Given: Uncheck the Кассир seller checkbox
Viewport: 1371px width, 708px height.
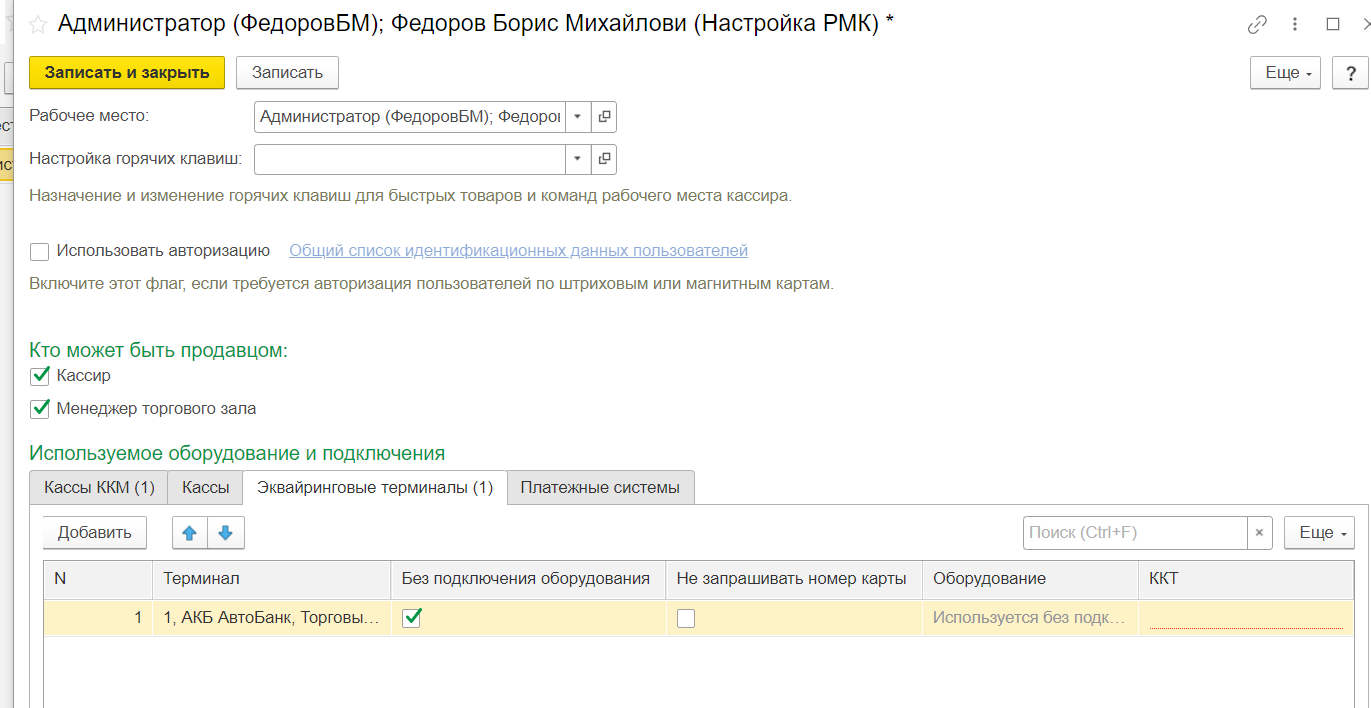Looking at the screenshot, I should [x=40, y=376].
